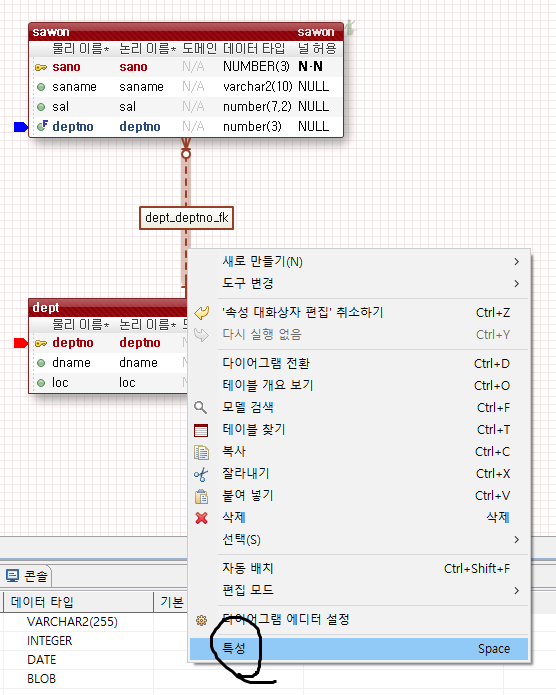
Task: Select the DATE row
Action: (x=42, y=660)
